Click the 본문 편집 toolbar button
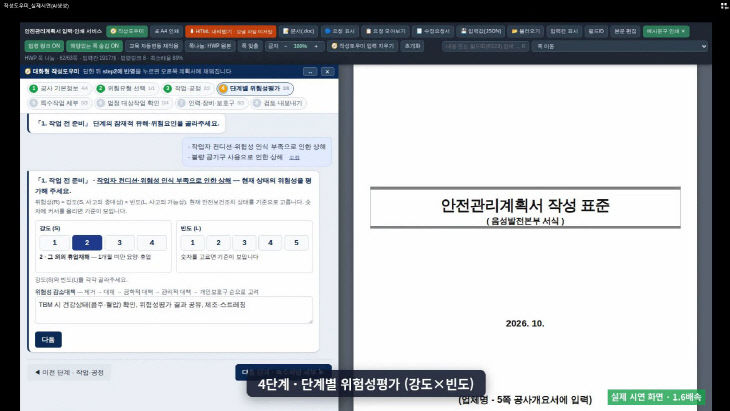 pyautogui.click(x=625, y=31)
